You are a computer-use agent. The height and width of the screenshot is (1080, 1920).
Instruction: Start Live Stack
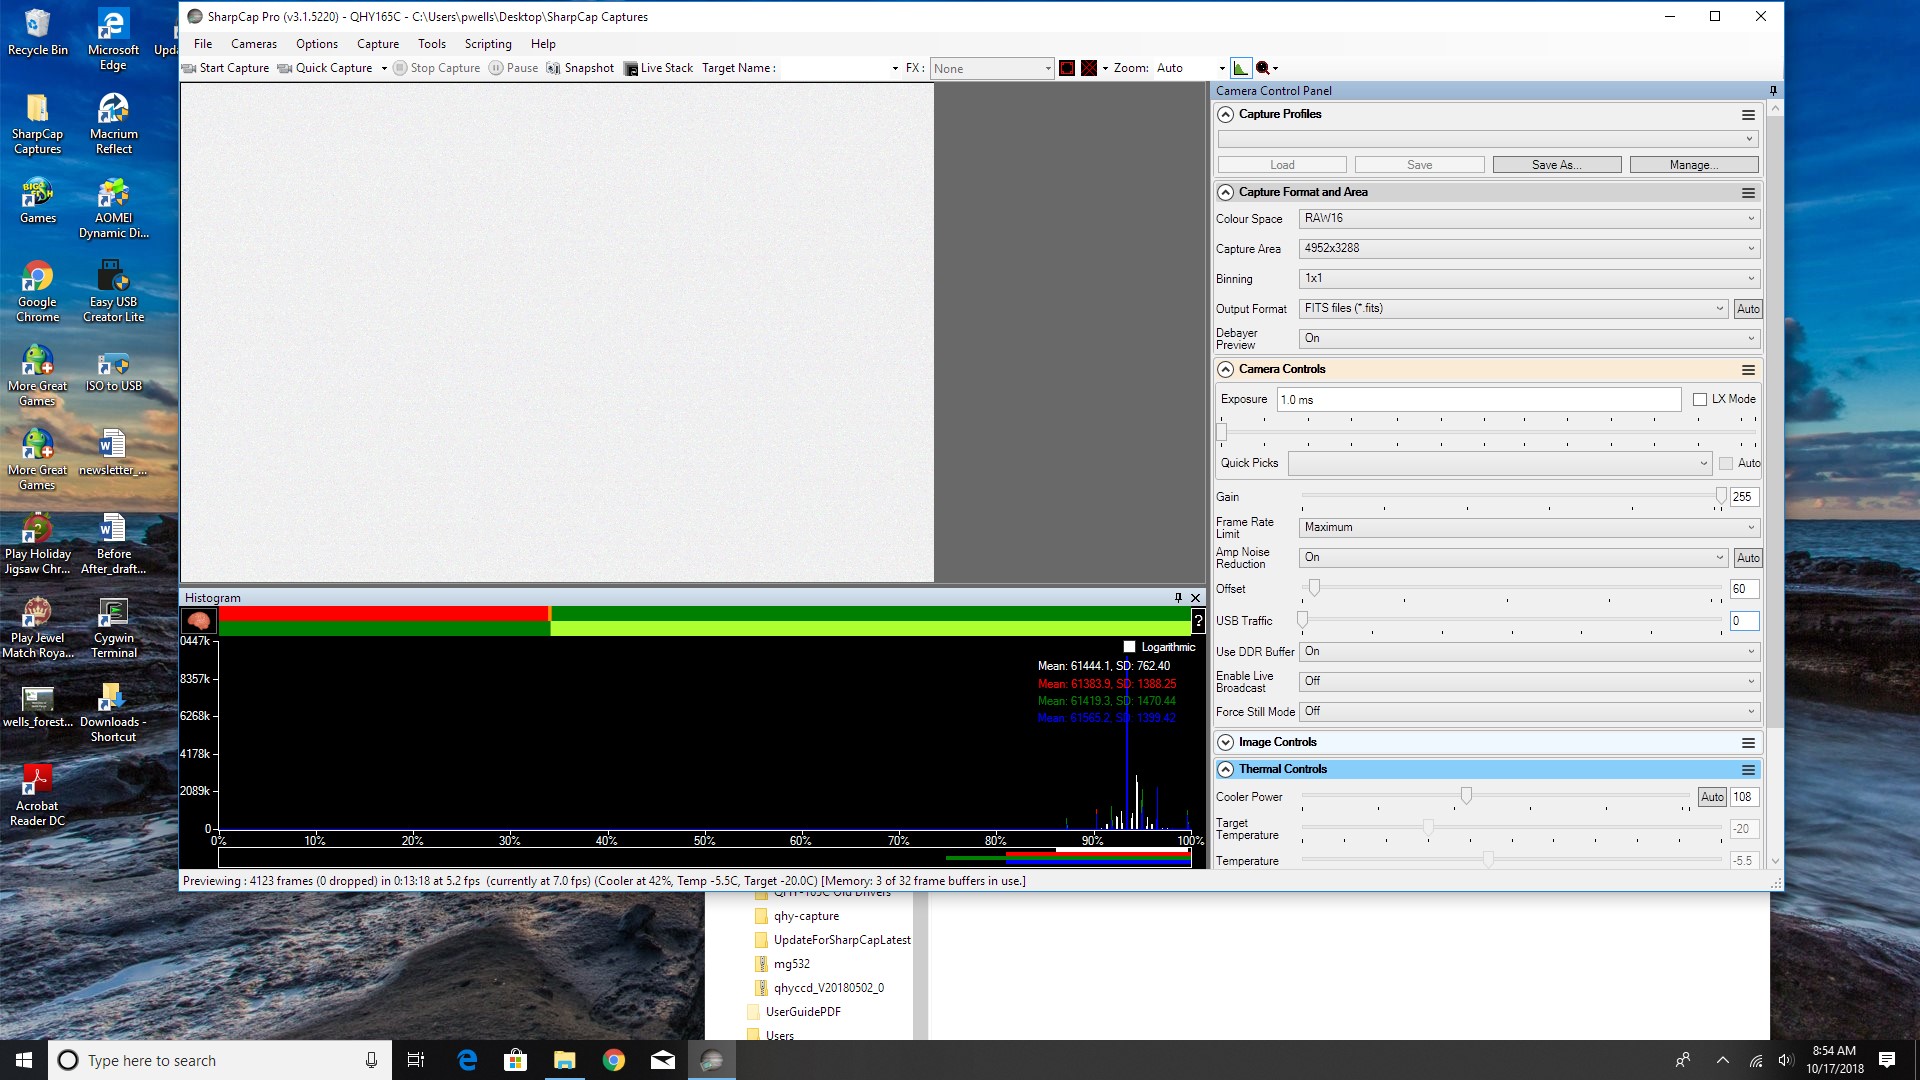point(658,68)
